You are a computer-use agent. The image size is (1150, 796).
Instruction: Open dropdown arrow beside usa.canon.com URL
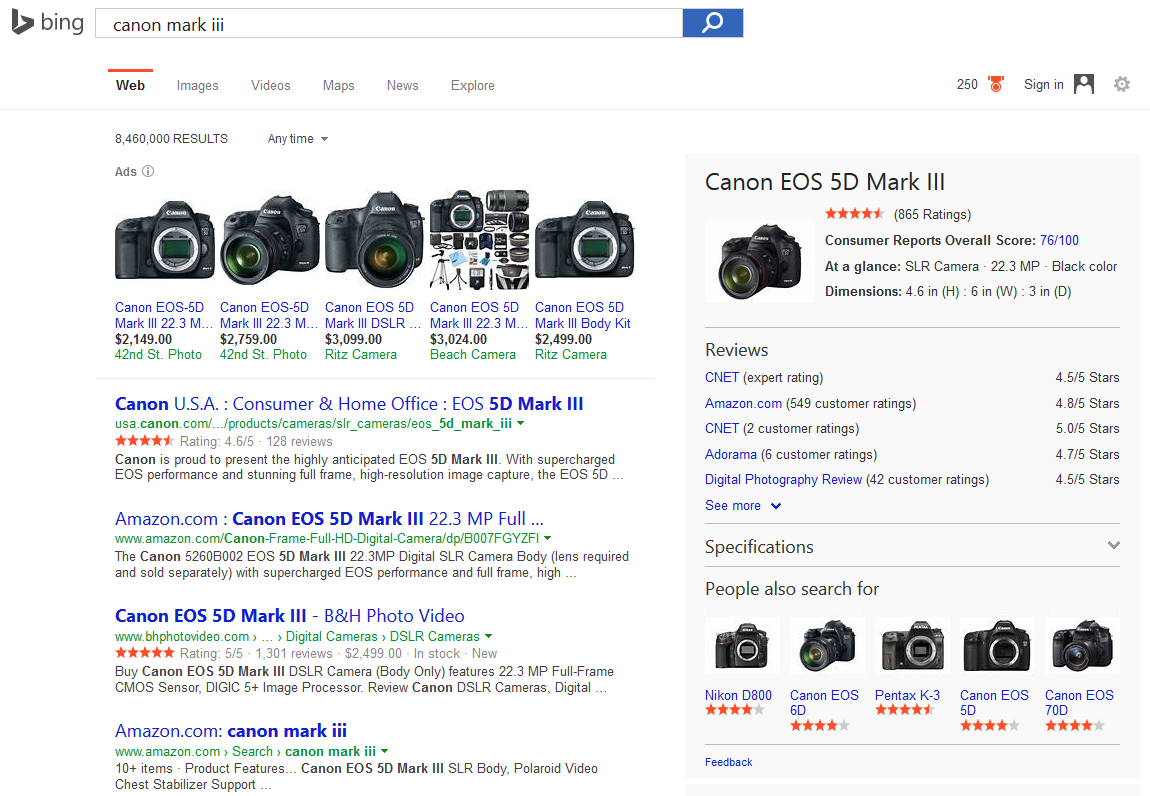click(x=520, y=424)
